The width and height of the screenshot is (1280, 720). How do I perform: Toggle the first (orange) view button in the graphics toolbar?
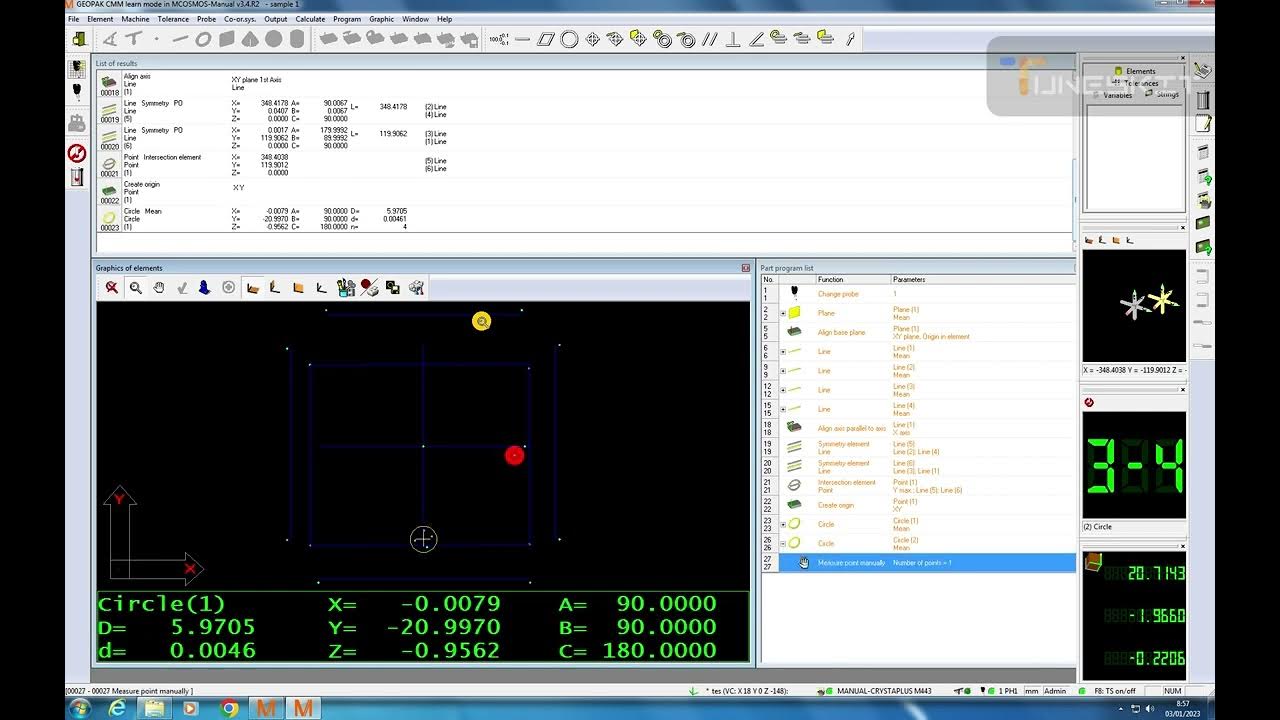(253, 288)
